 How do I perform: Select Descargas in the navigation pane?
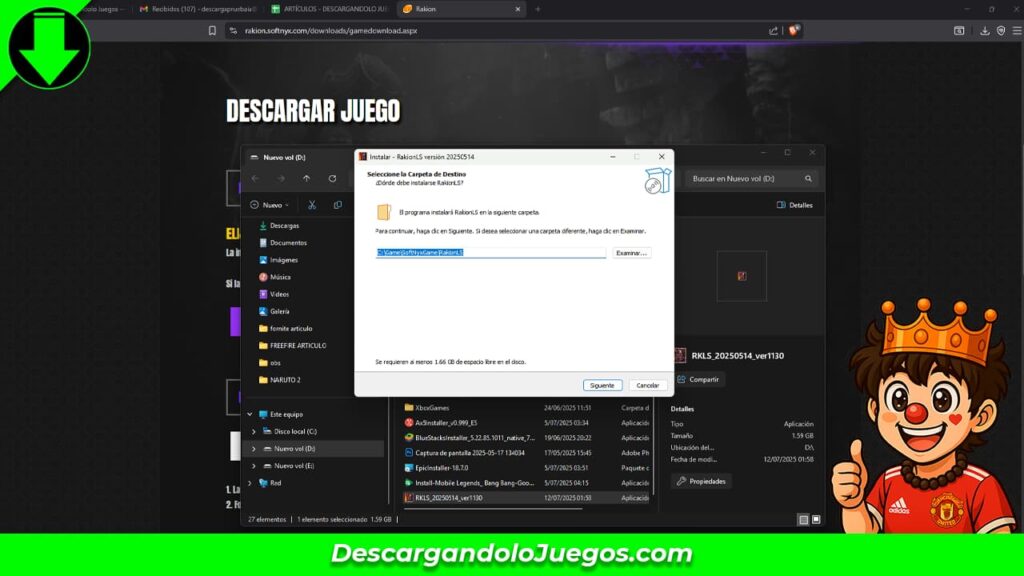pyautogui.click(x=284, y=226)
